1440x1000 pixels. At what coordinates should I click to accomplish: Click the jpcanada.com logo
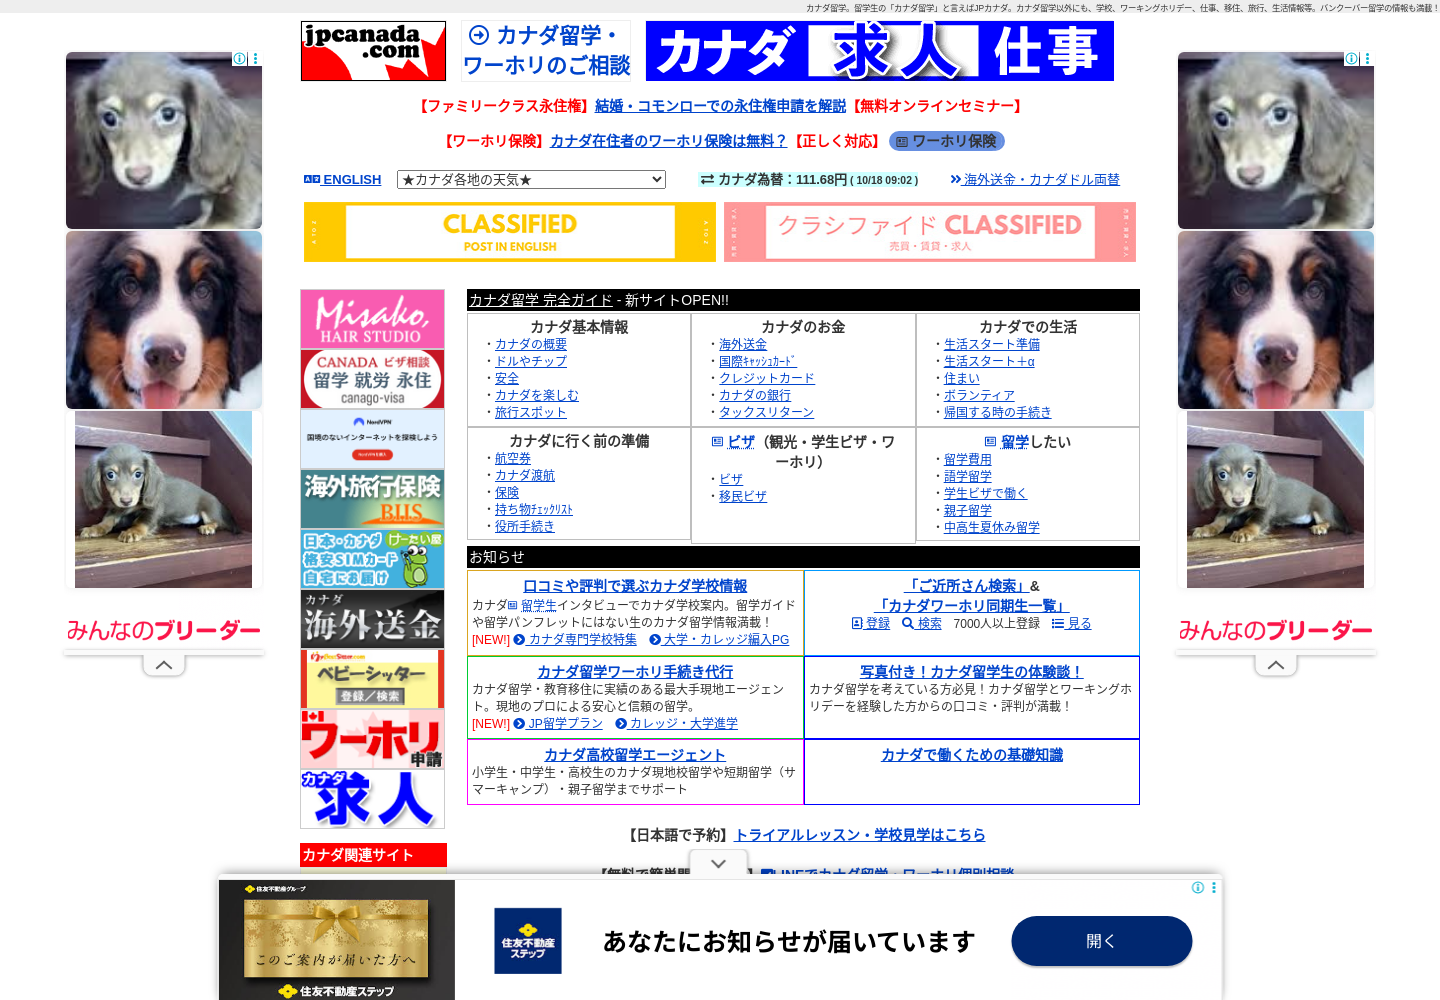373,51
